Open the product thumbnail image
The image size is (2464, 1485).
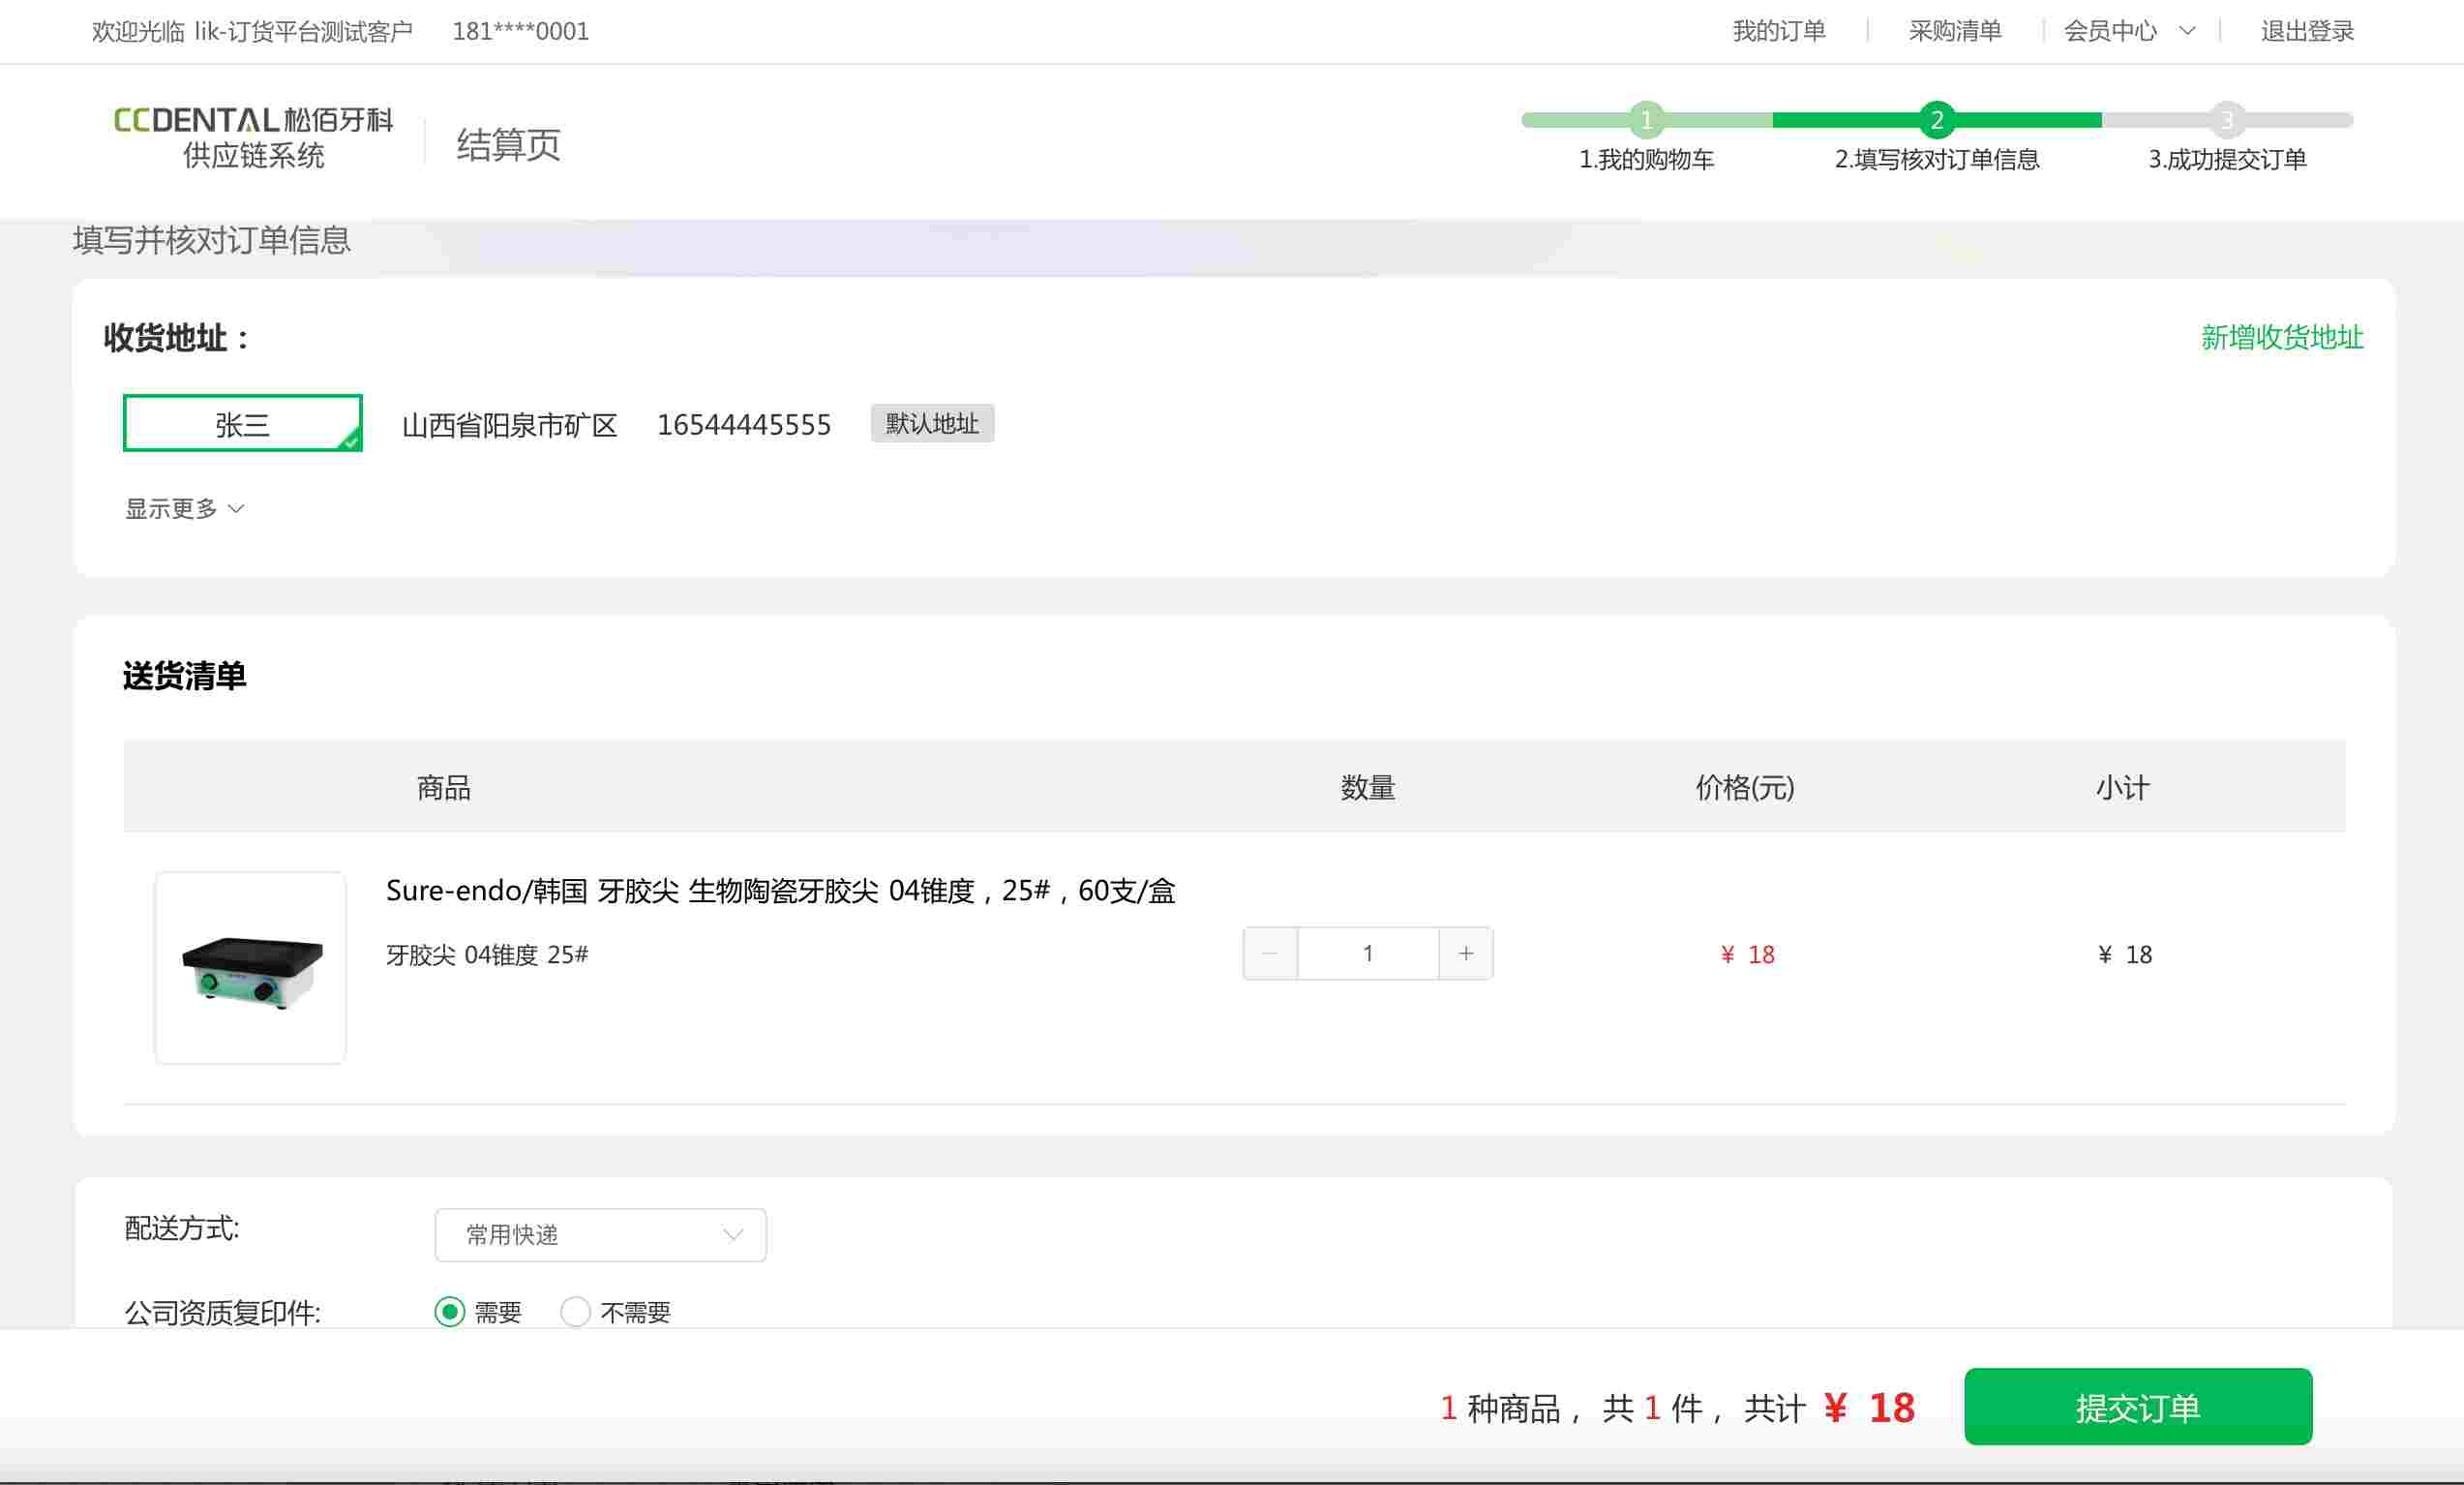(251, 967)
